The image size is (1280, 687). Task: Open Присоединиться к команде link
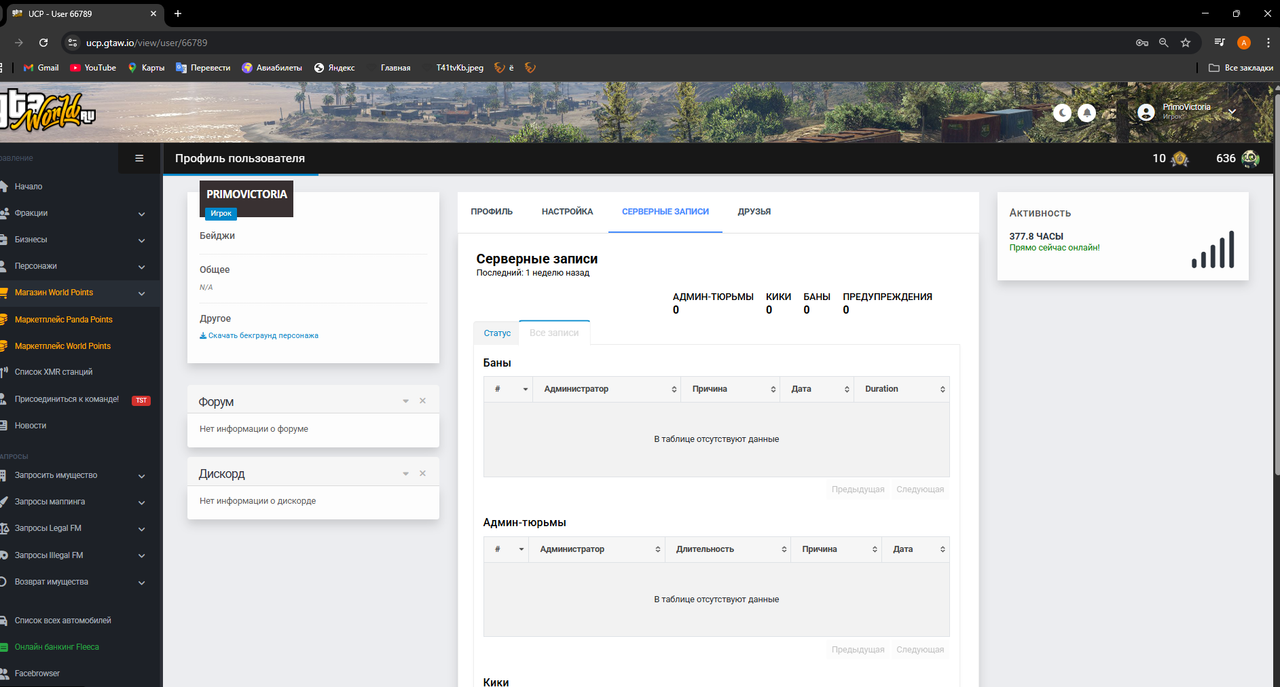66,399
